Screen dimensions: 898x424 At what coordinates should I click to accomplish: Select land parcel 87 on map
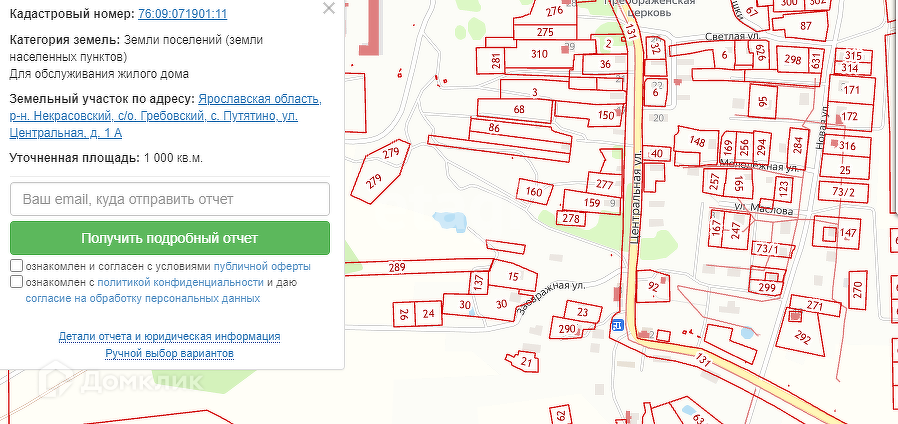click(x=806, y=26)
